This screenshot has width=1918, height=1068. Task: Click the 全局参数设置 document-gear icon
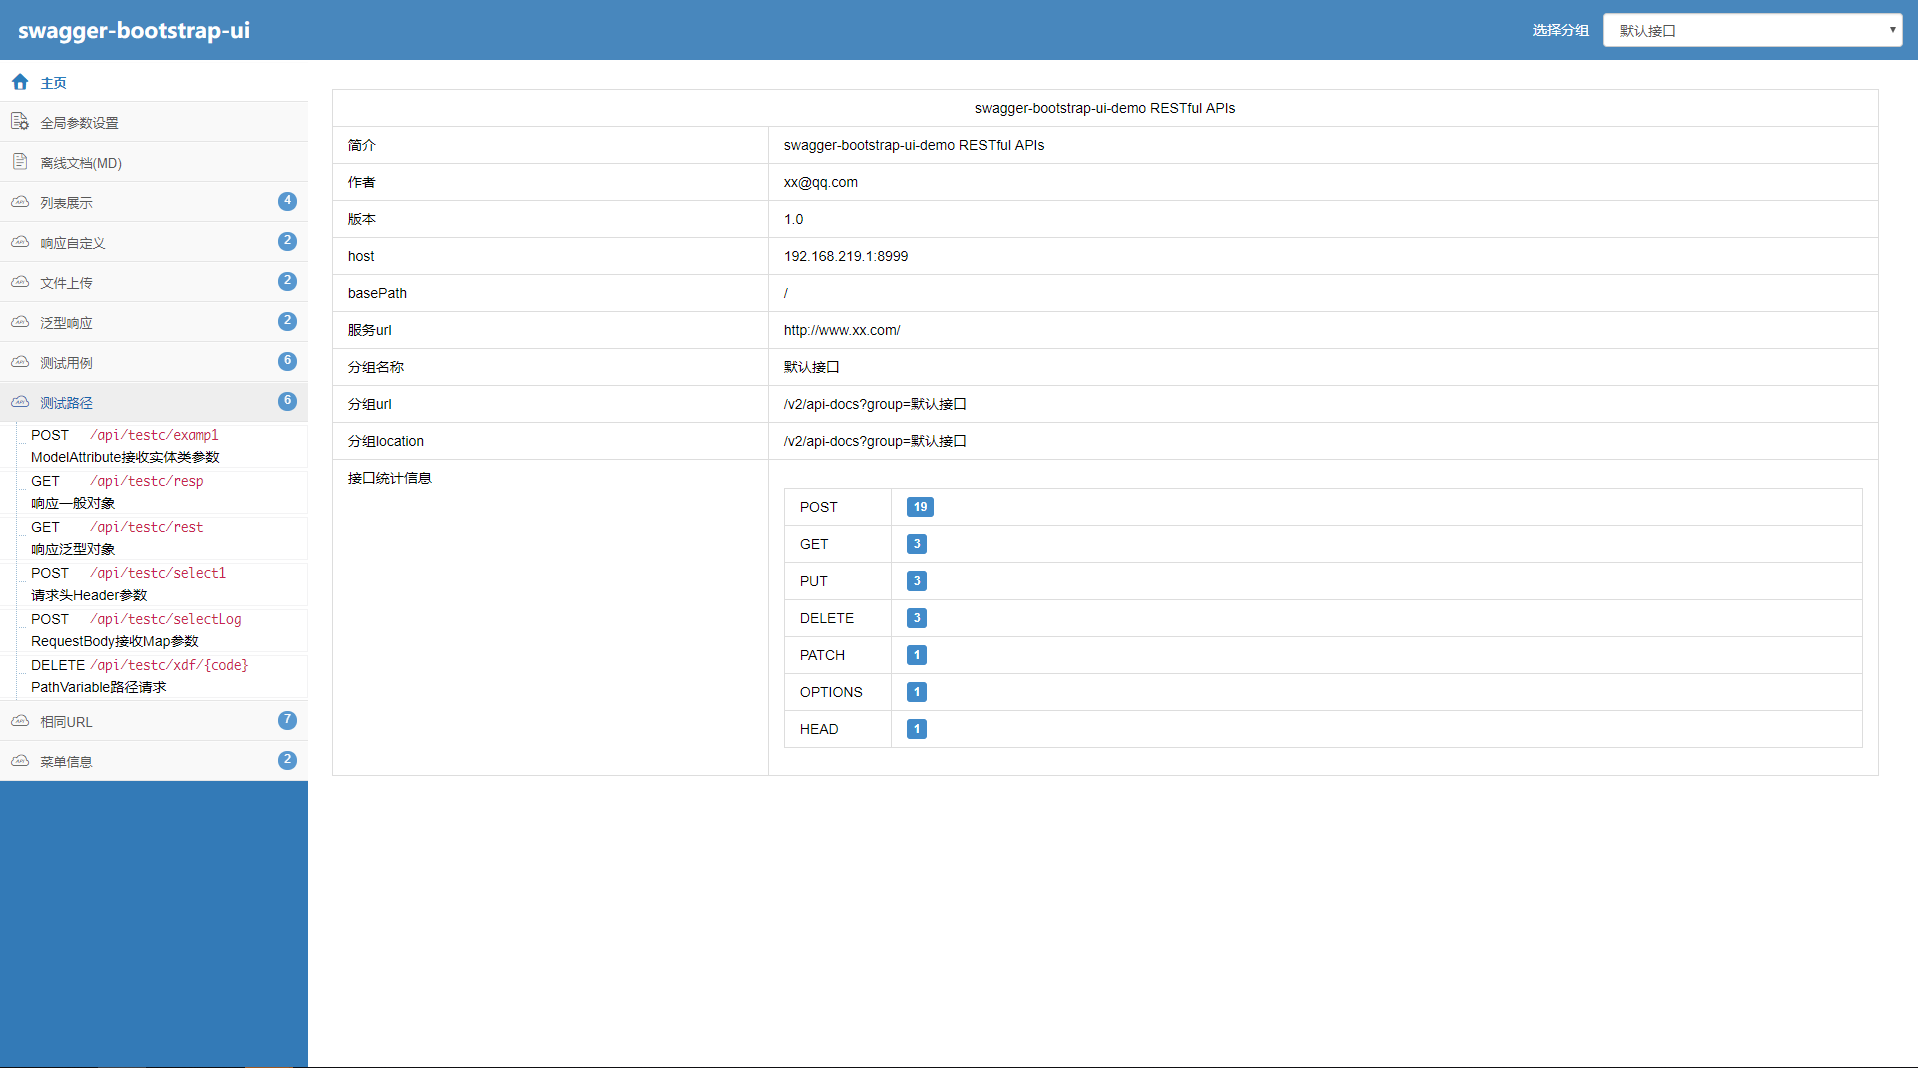pyautogui.click(x=20, y=122)
